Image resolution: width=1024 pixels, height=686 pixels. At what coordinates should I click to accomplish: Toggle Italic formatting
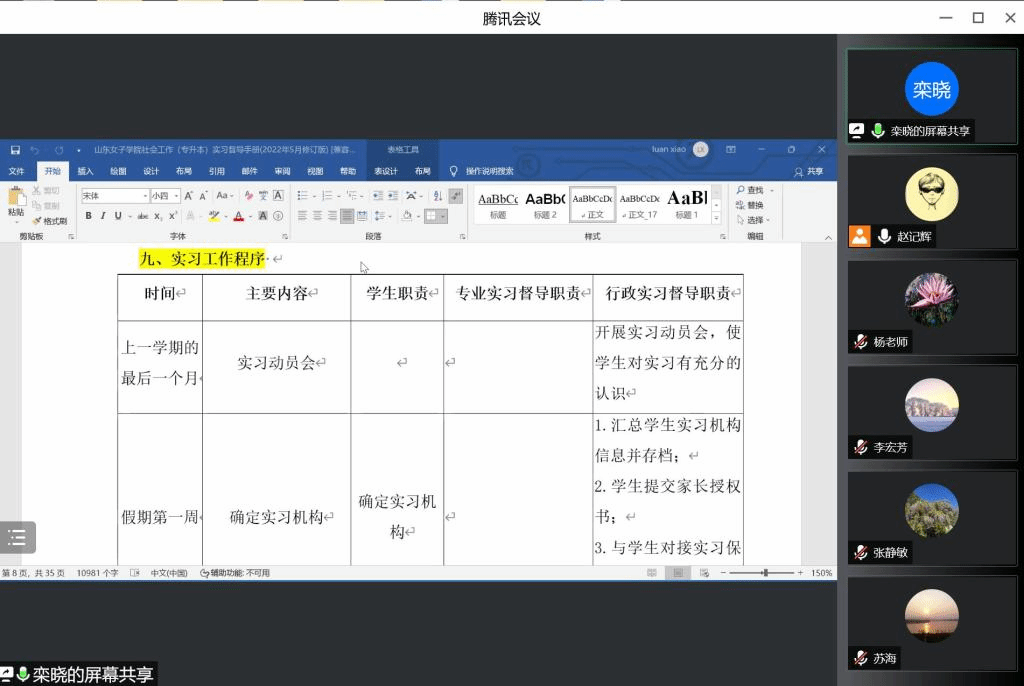103,216
